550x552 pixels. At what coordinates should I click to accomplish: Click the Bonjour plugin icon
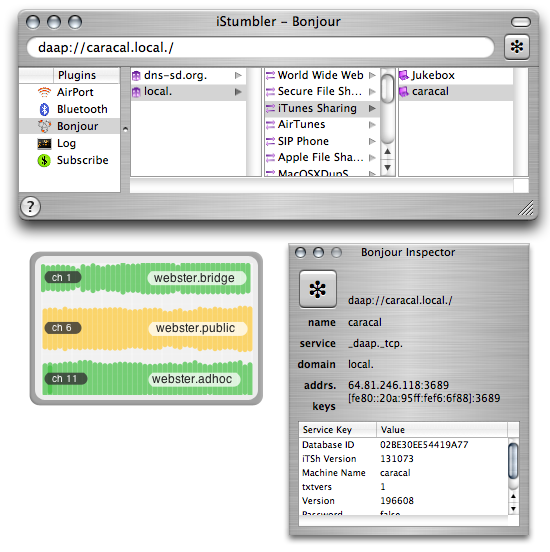point(44,126)
